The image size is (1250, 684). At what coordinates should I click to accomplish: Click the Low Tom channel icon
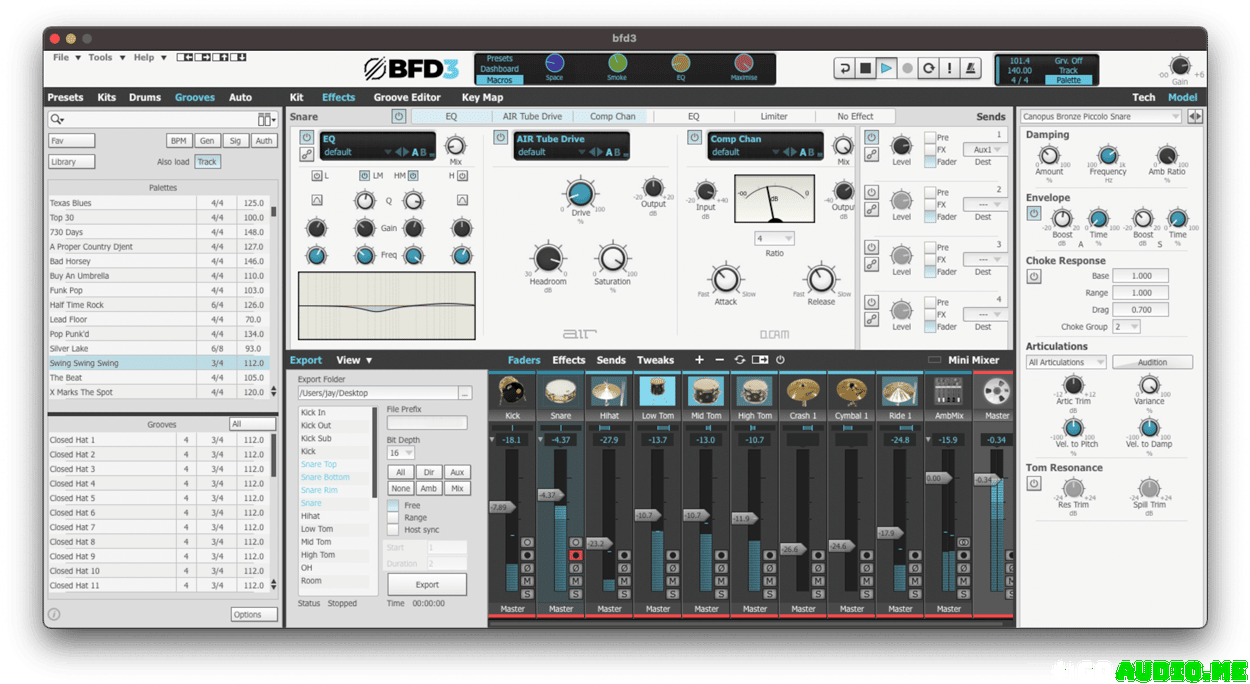click(658, 391)
